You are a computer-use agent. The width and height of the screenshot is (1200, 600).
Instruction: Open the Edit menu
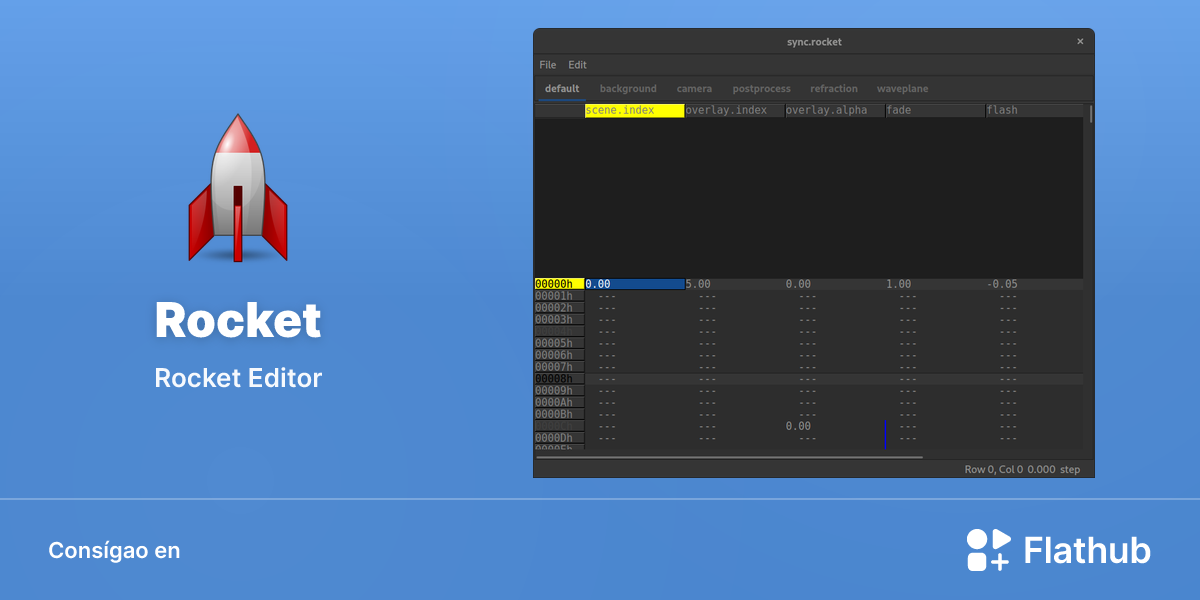click(577, 65)
